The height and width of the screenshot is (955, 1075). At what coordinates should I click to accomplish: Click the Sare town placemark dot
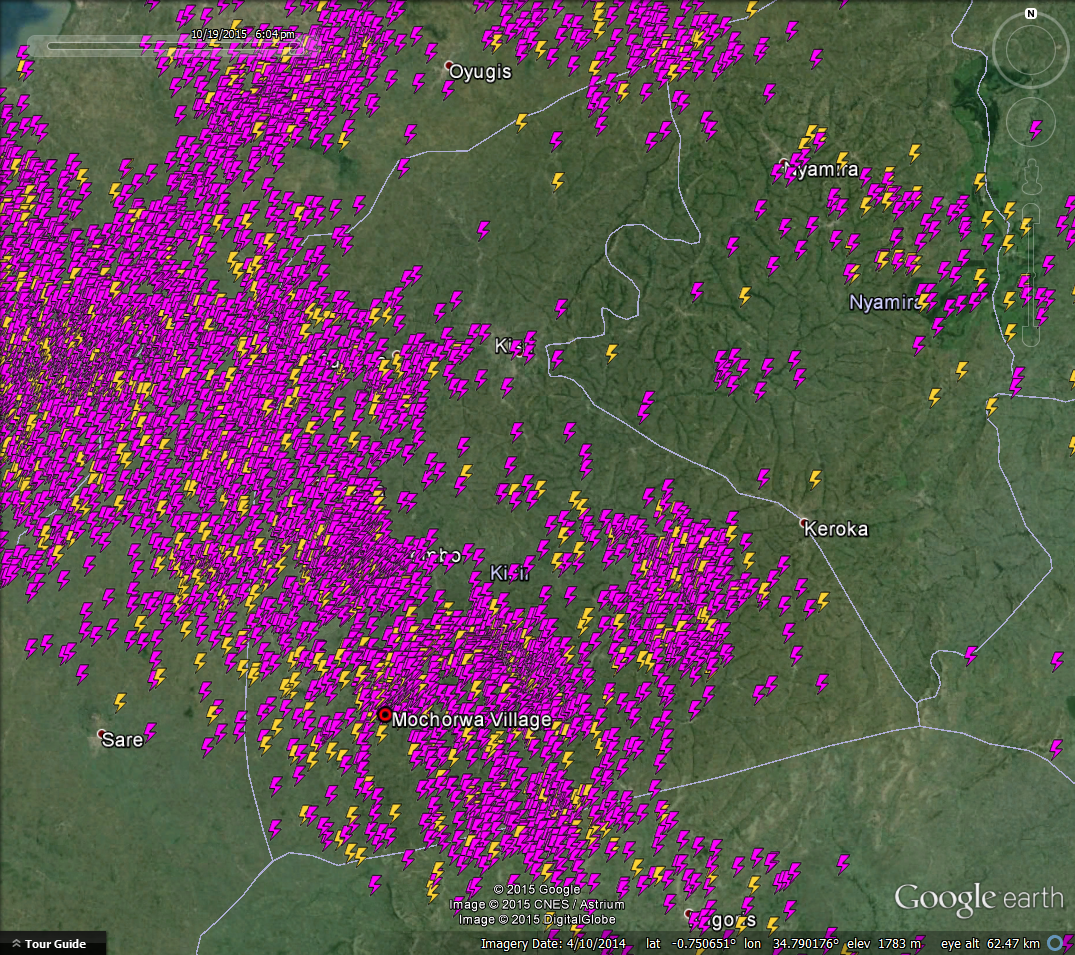pyautogui.click(x=101, y=734)
